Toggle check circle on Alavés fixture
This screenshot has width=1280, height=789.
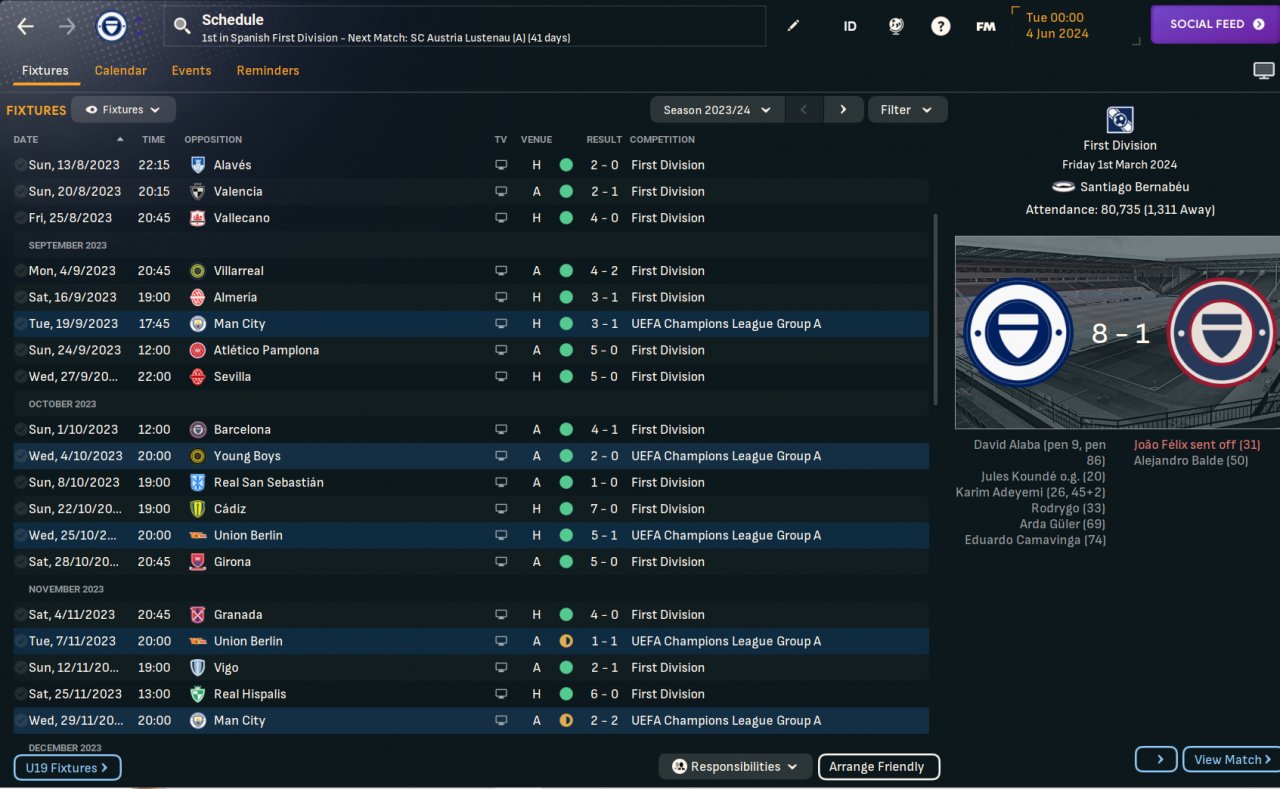[20, 165]
